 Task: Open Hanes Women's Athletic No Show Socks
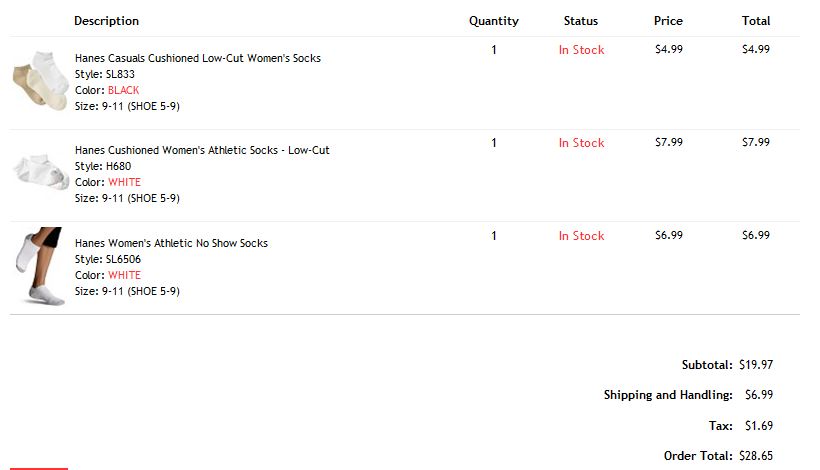click(x=171, y=243)
